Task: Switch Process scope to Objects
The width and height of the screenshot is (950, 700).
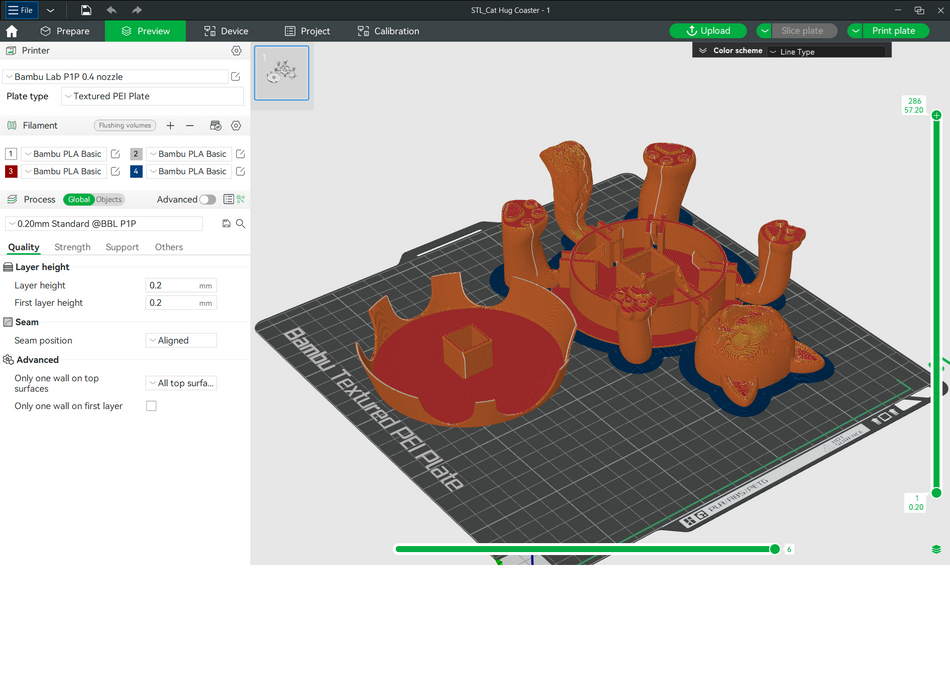Action: (109, 200)
